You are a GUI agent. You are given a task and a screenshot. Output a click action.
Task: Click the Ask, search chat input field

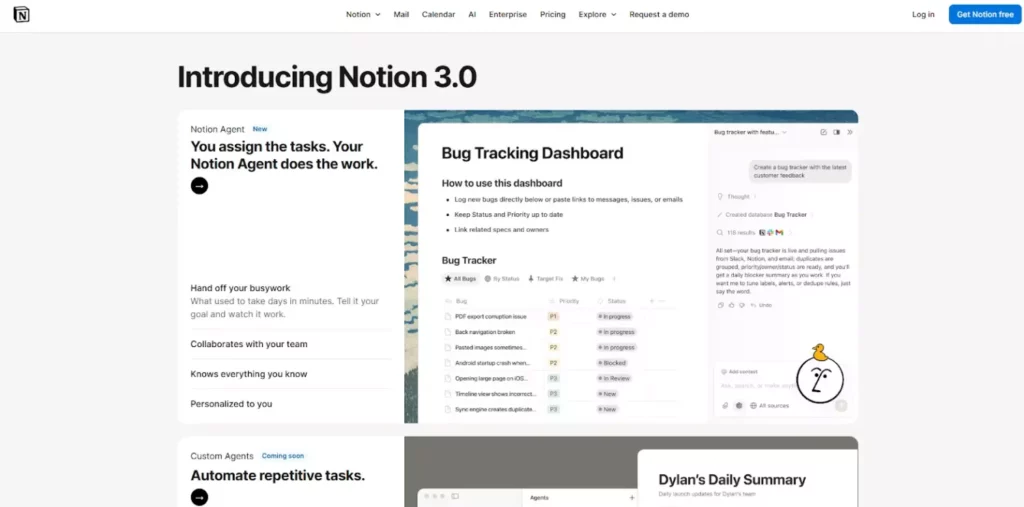click(x=758, y=386)
